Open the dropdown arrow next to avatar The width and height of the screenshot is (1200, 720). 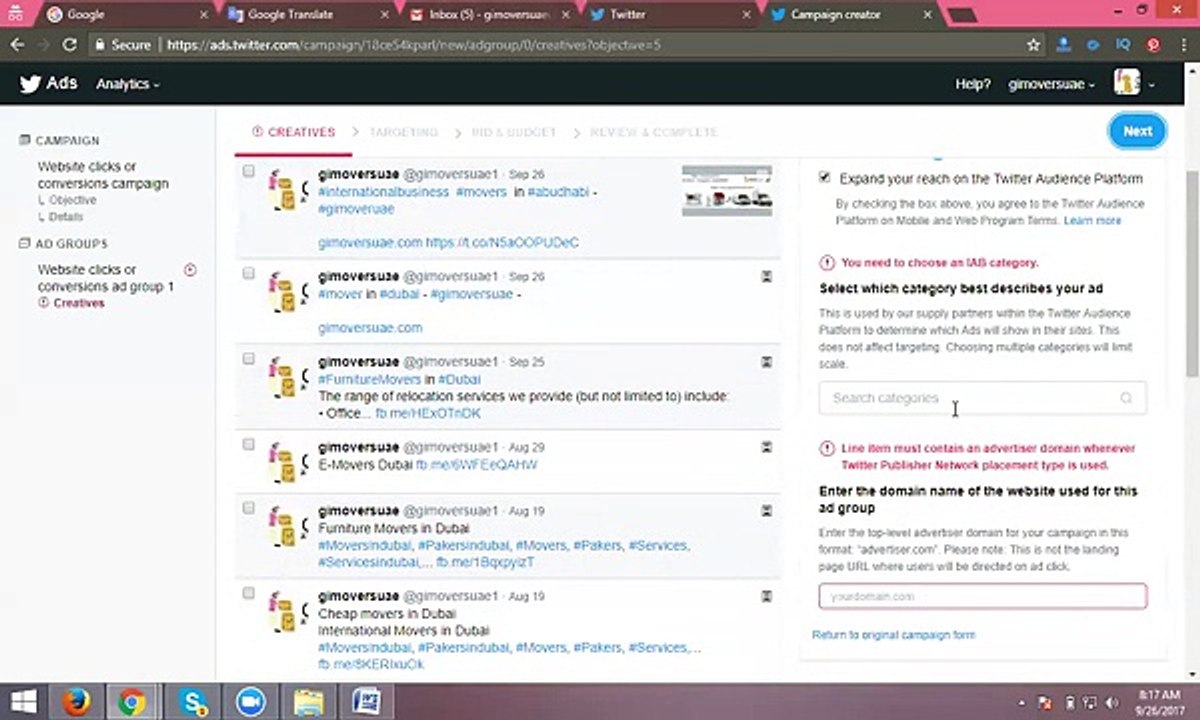point(1152,85)
